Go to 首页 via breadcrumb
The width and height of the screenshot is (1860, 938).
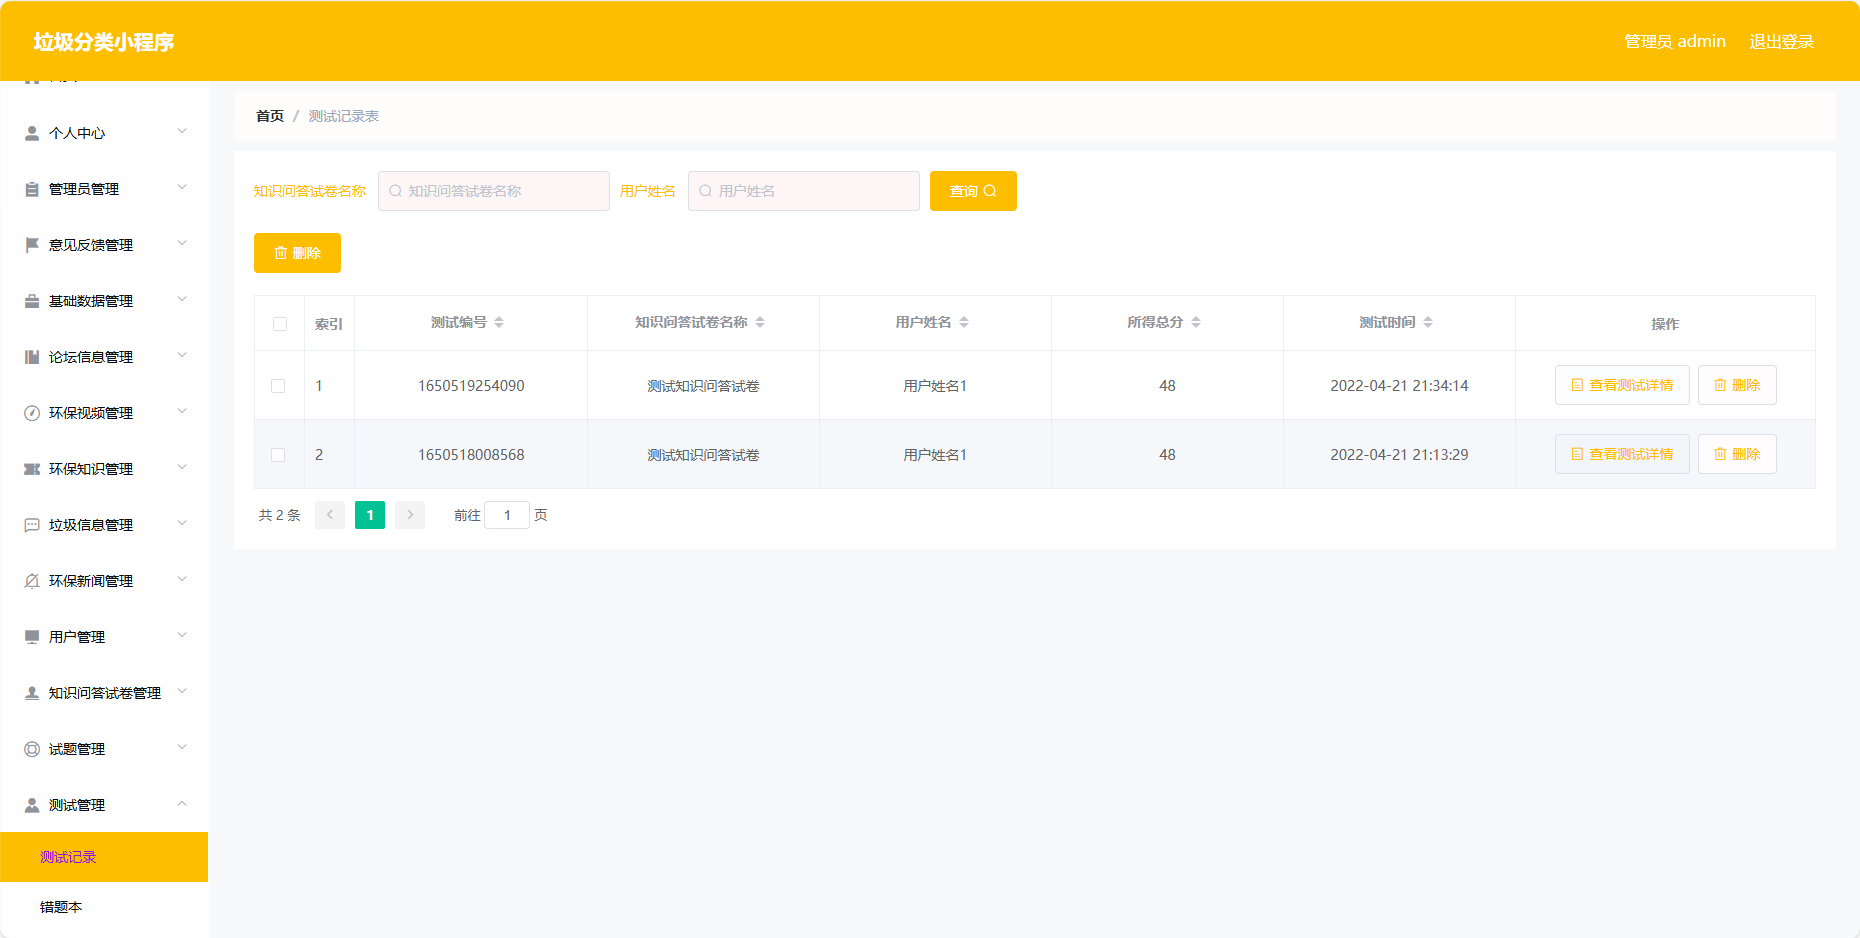(x=270, y=116)
